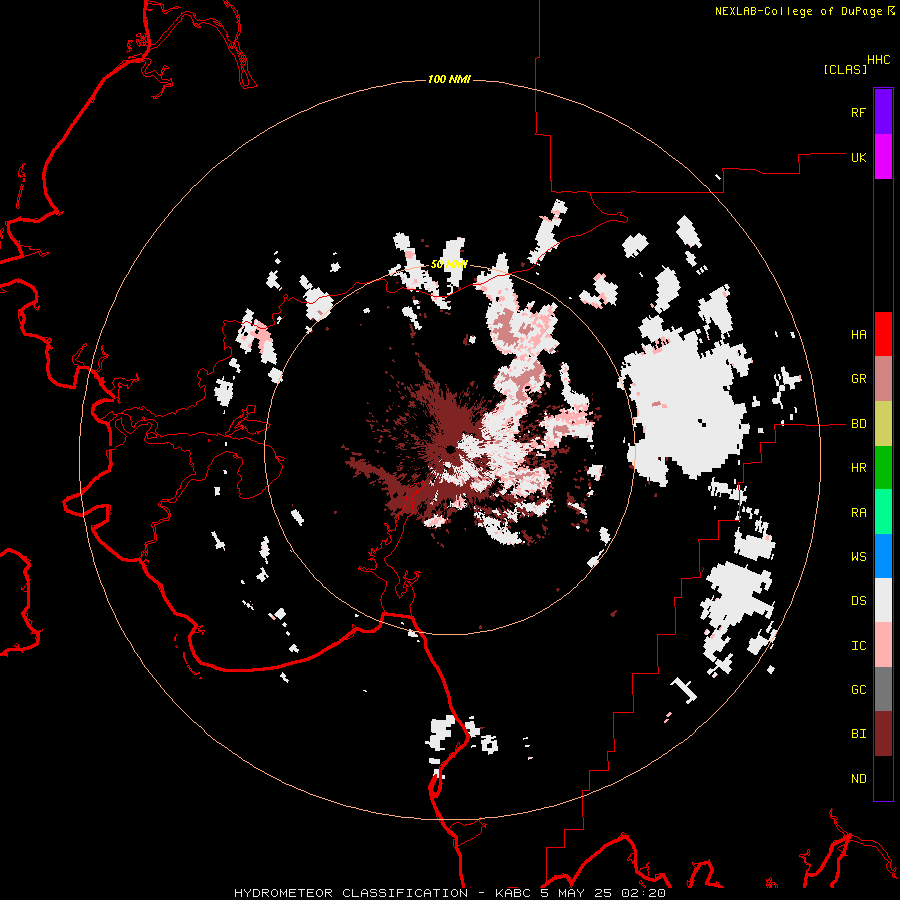This screenshot has width=900, height=900.
Task: Click the Hydrometeor Classification KABC title text
Action: [449, 893]
